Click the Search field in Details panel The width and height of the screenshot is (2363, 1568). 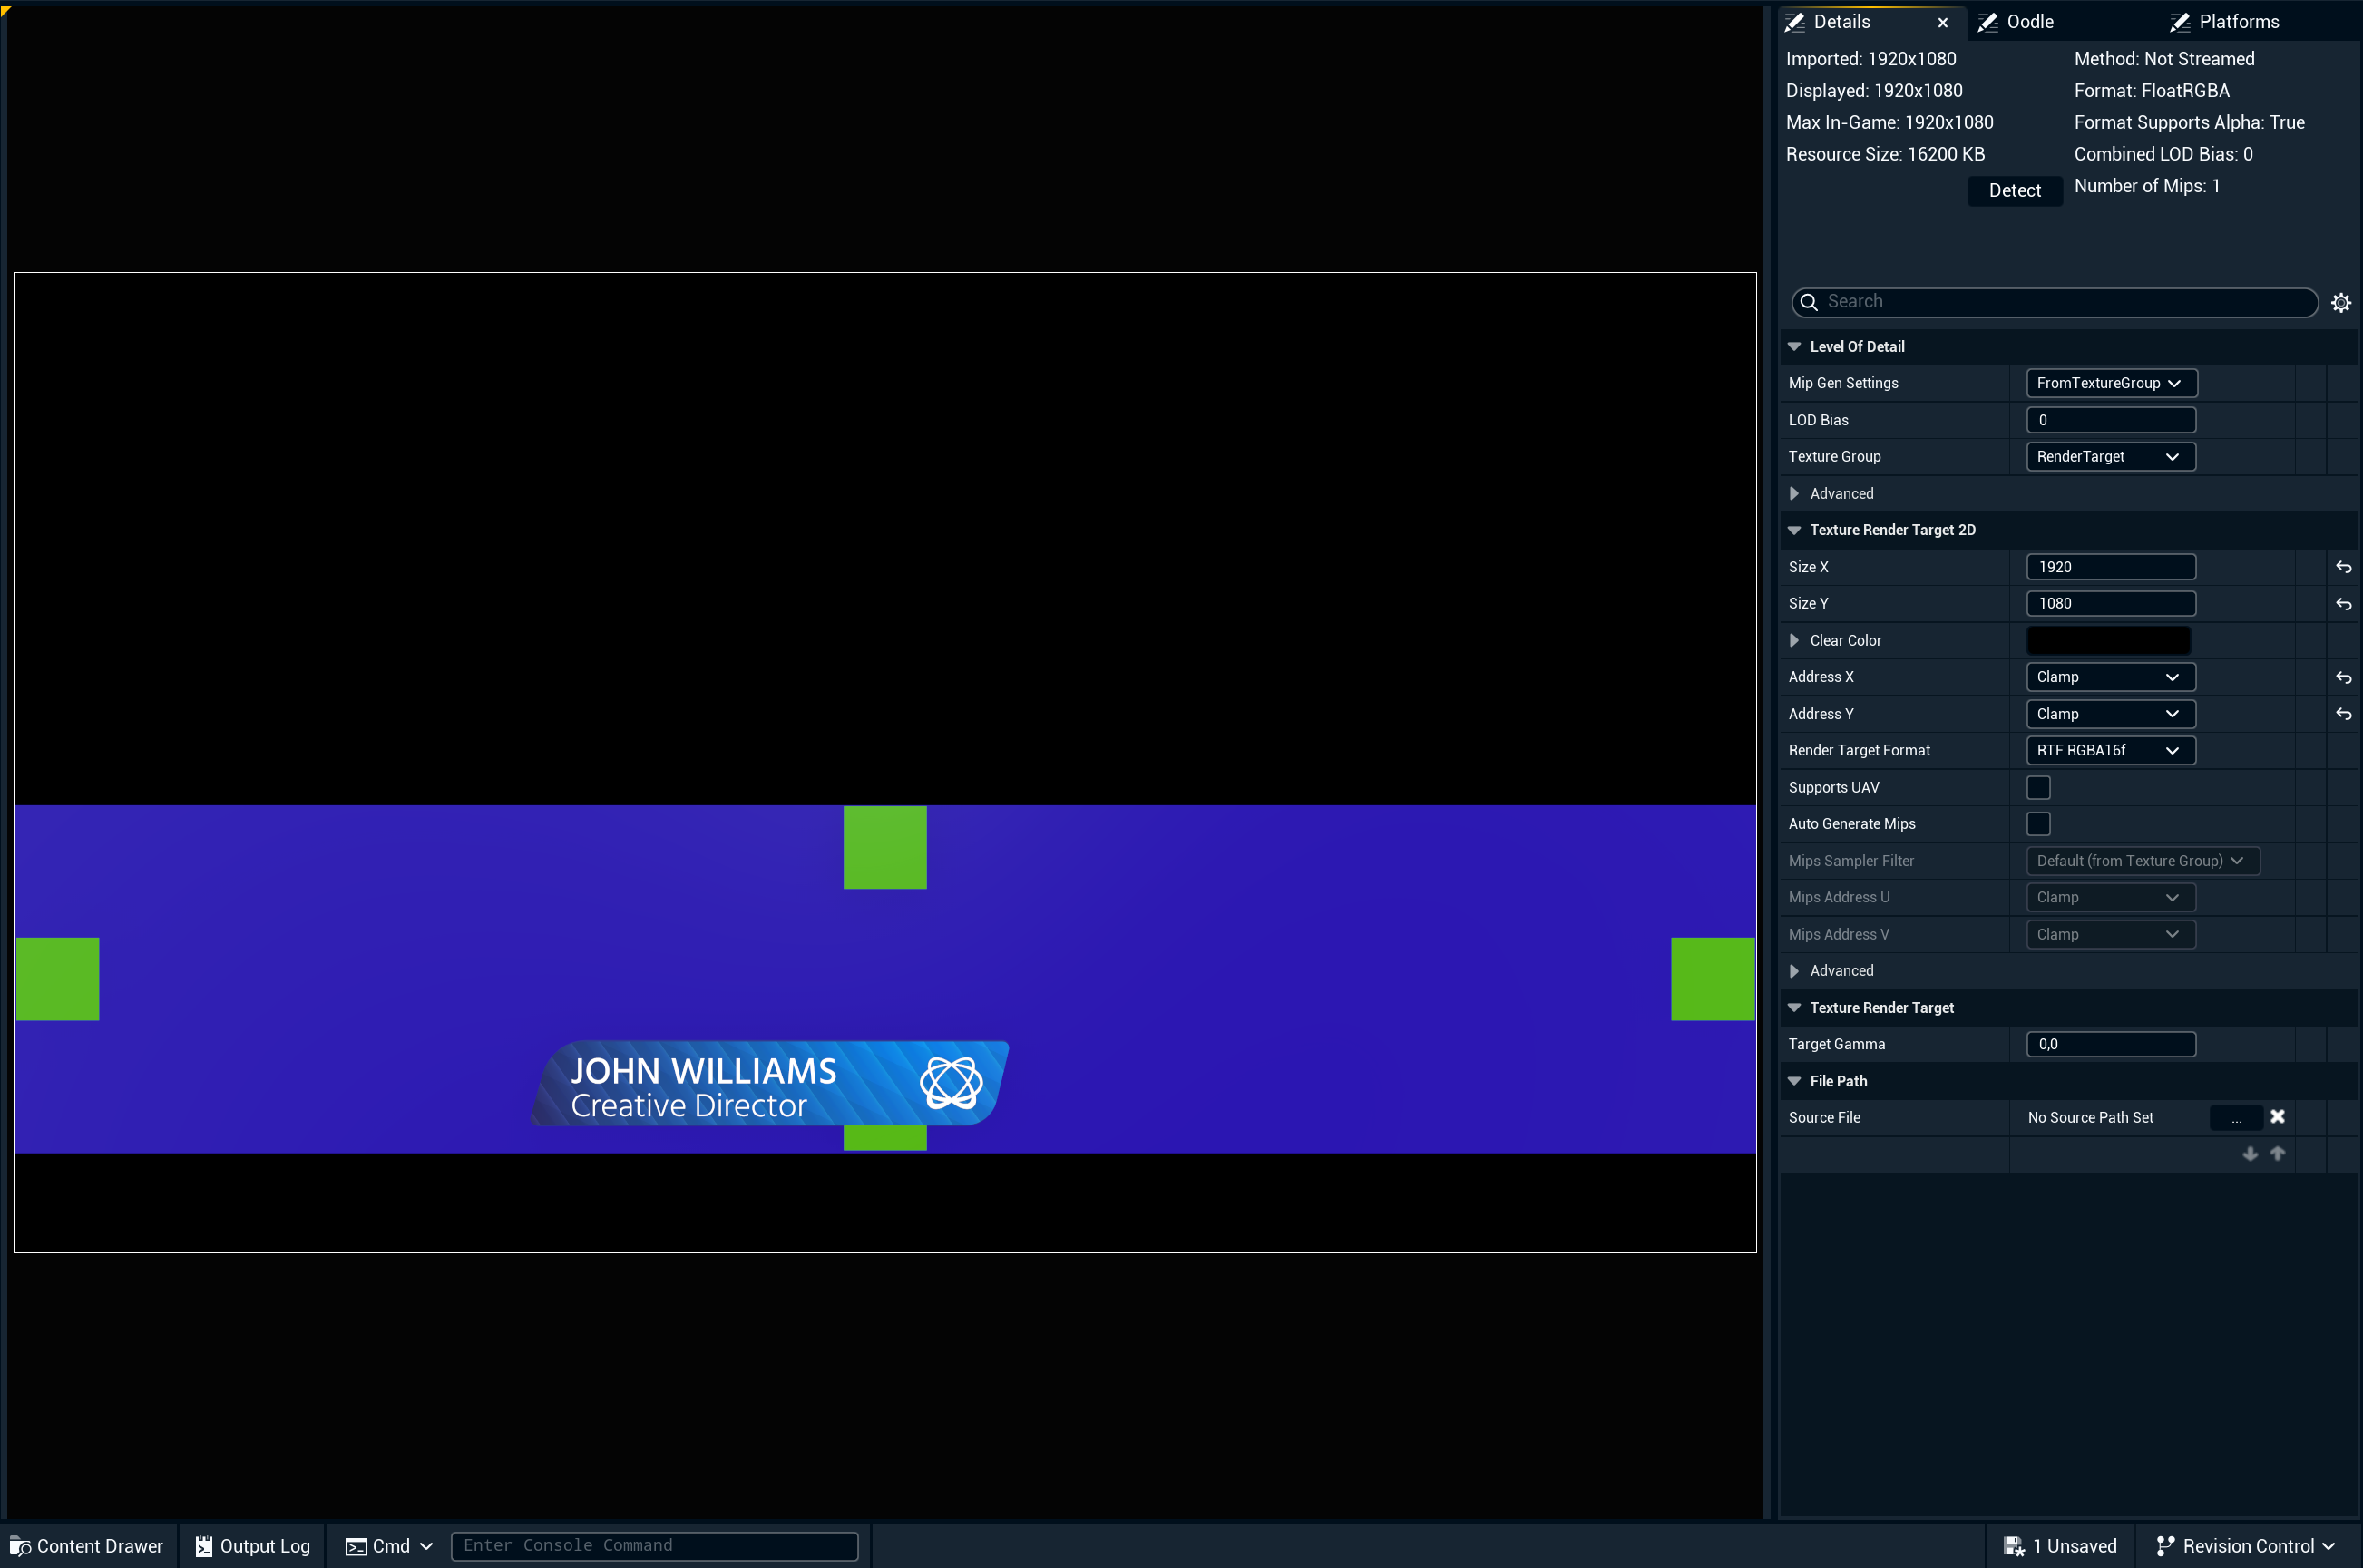2054,302
